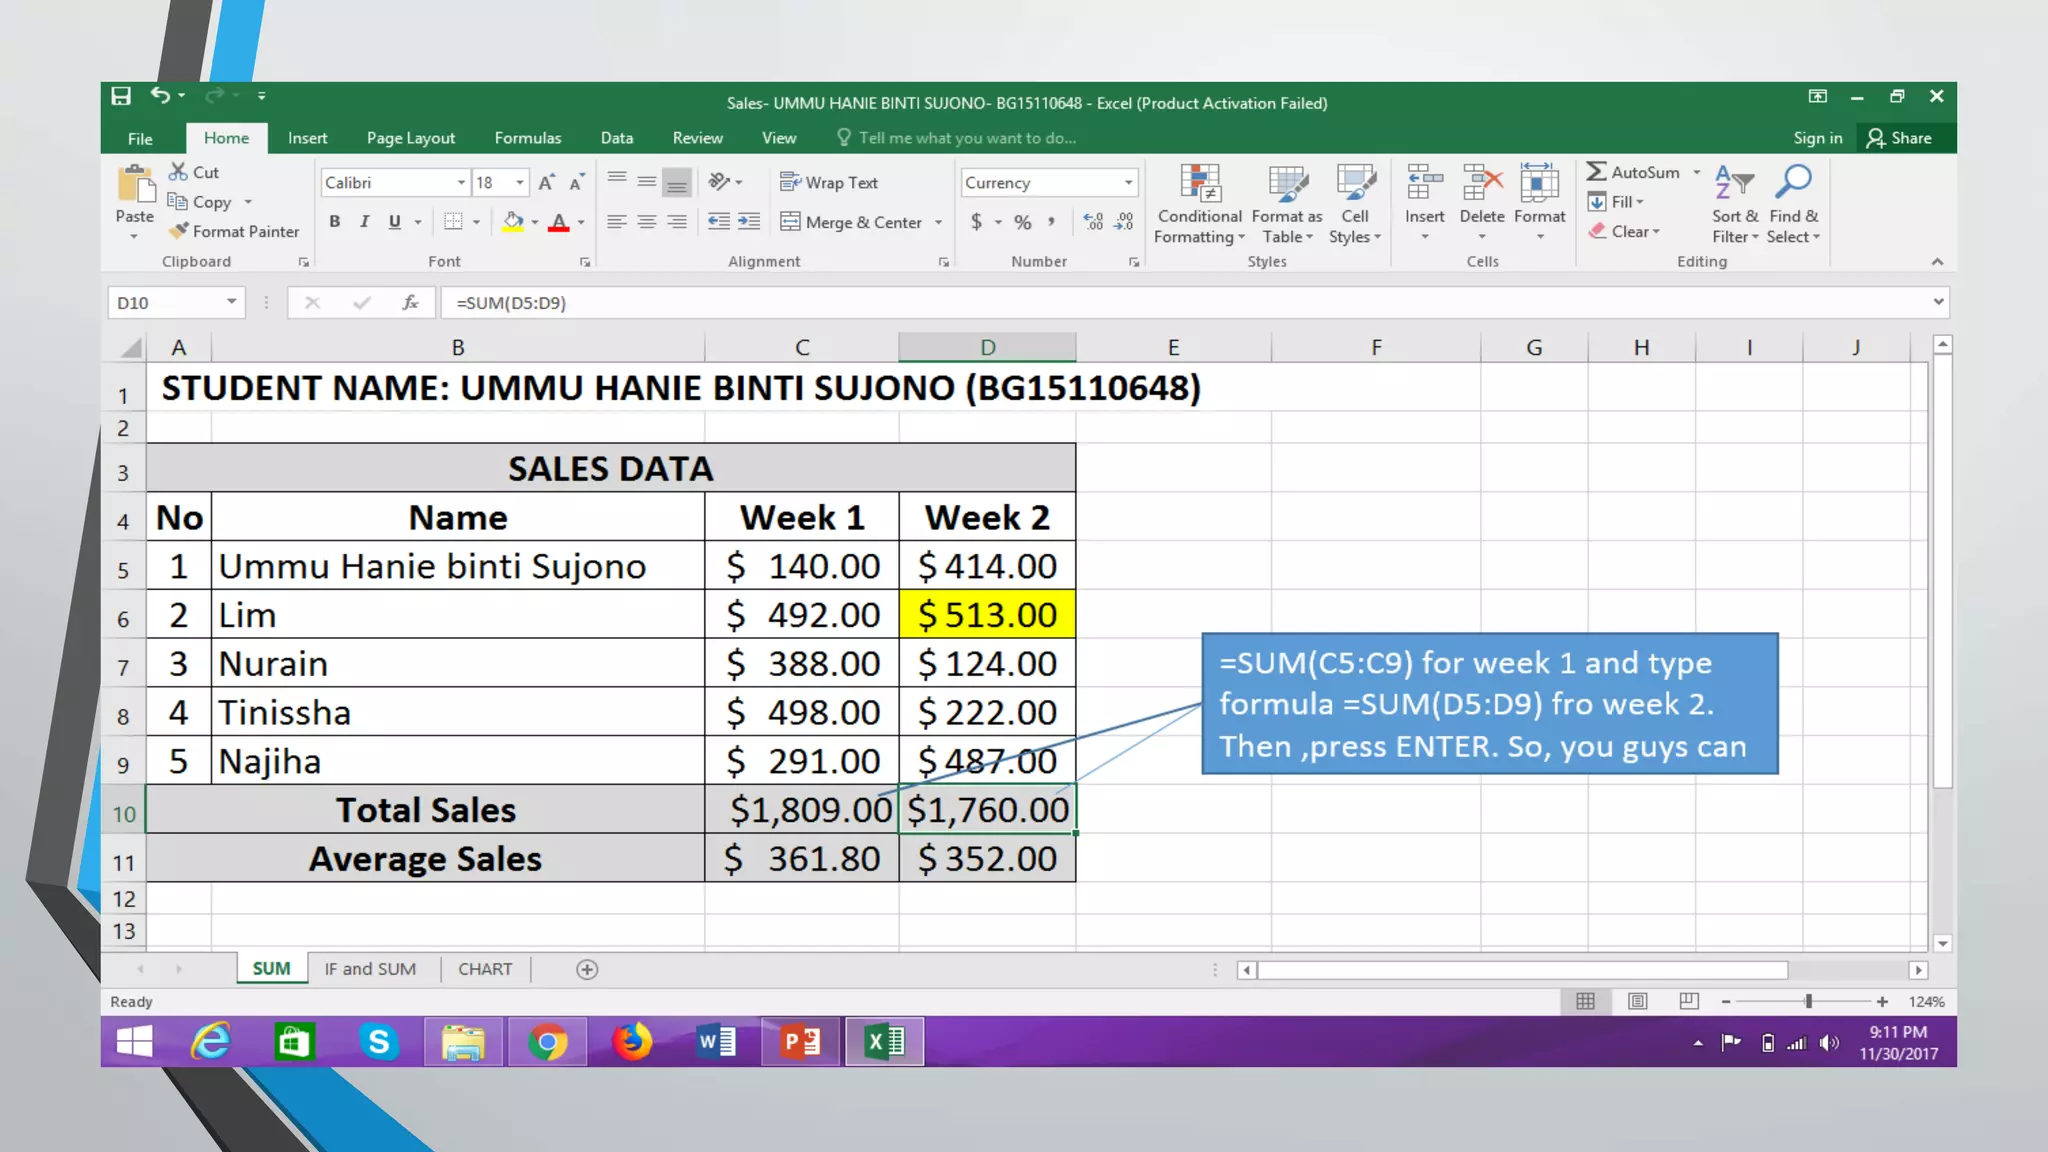Decrease font size with the small A

577,182
